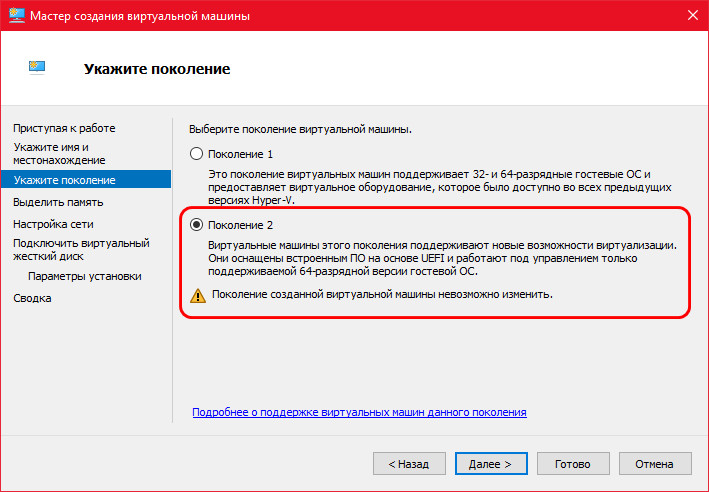Image resolution: width=709 pixels, height=492 pixels.
Task: Jump to the Выделить память step
Action: point(58,202)
